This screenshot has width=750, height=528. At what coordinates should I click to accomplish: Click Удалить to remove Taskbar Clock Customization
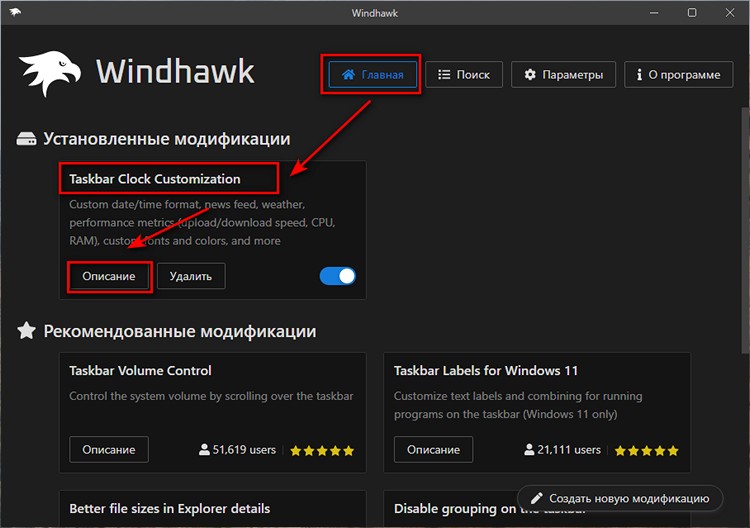click(x=191, y=276)
